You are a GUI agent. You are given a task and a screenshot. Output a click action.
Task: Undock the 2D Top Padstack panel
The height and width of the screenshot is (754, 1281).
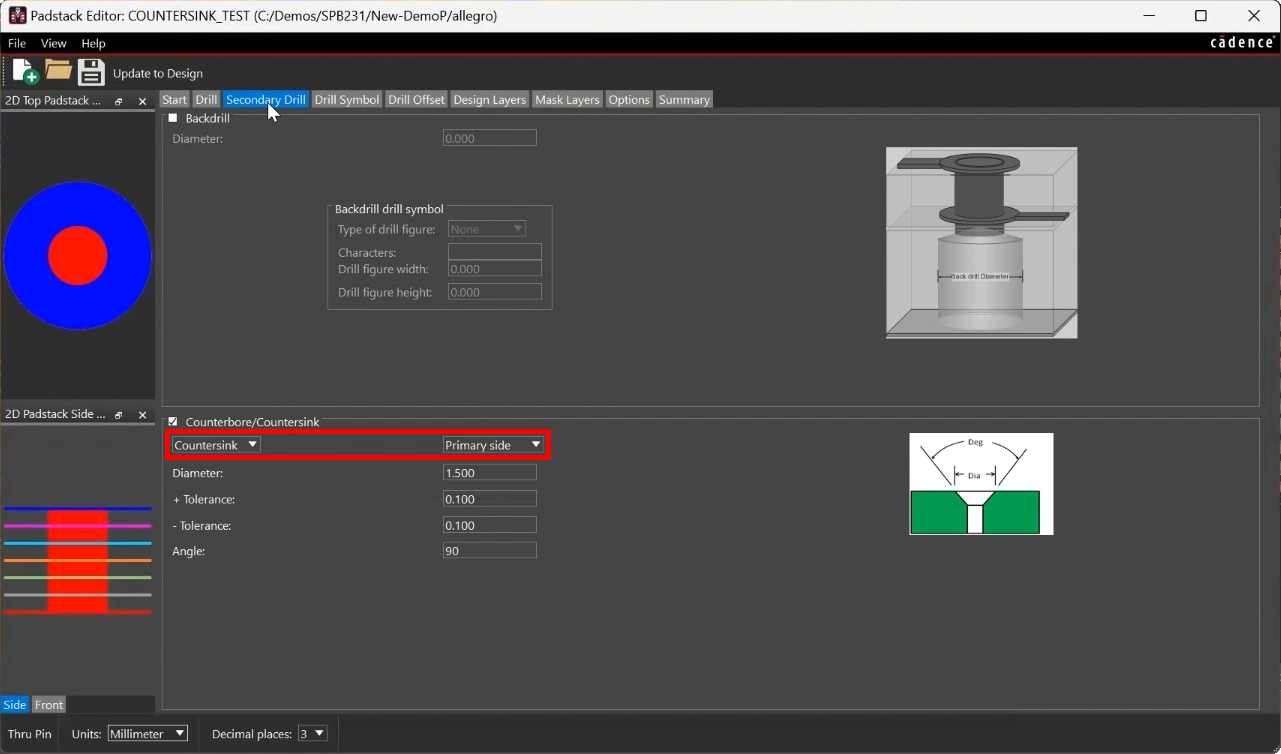(118, 100)
